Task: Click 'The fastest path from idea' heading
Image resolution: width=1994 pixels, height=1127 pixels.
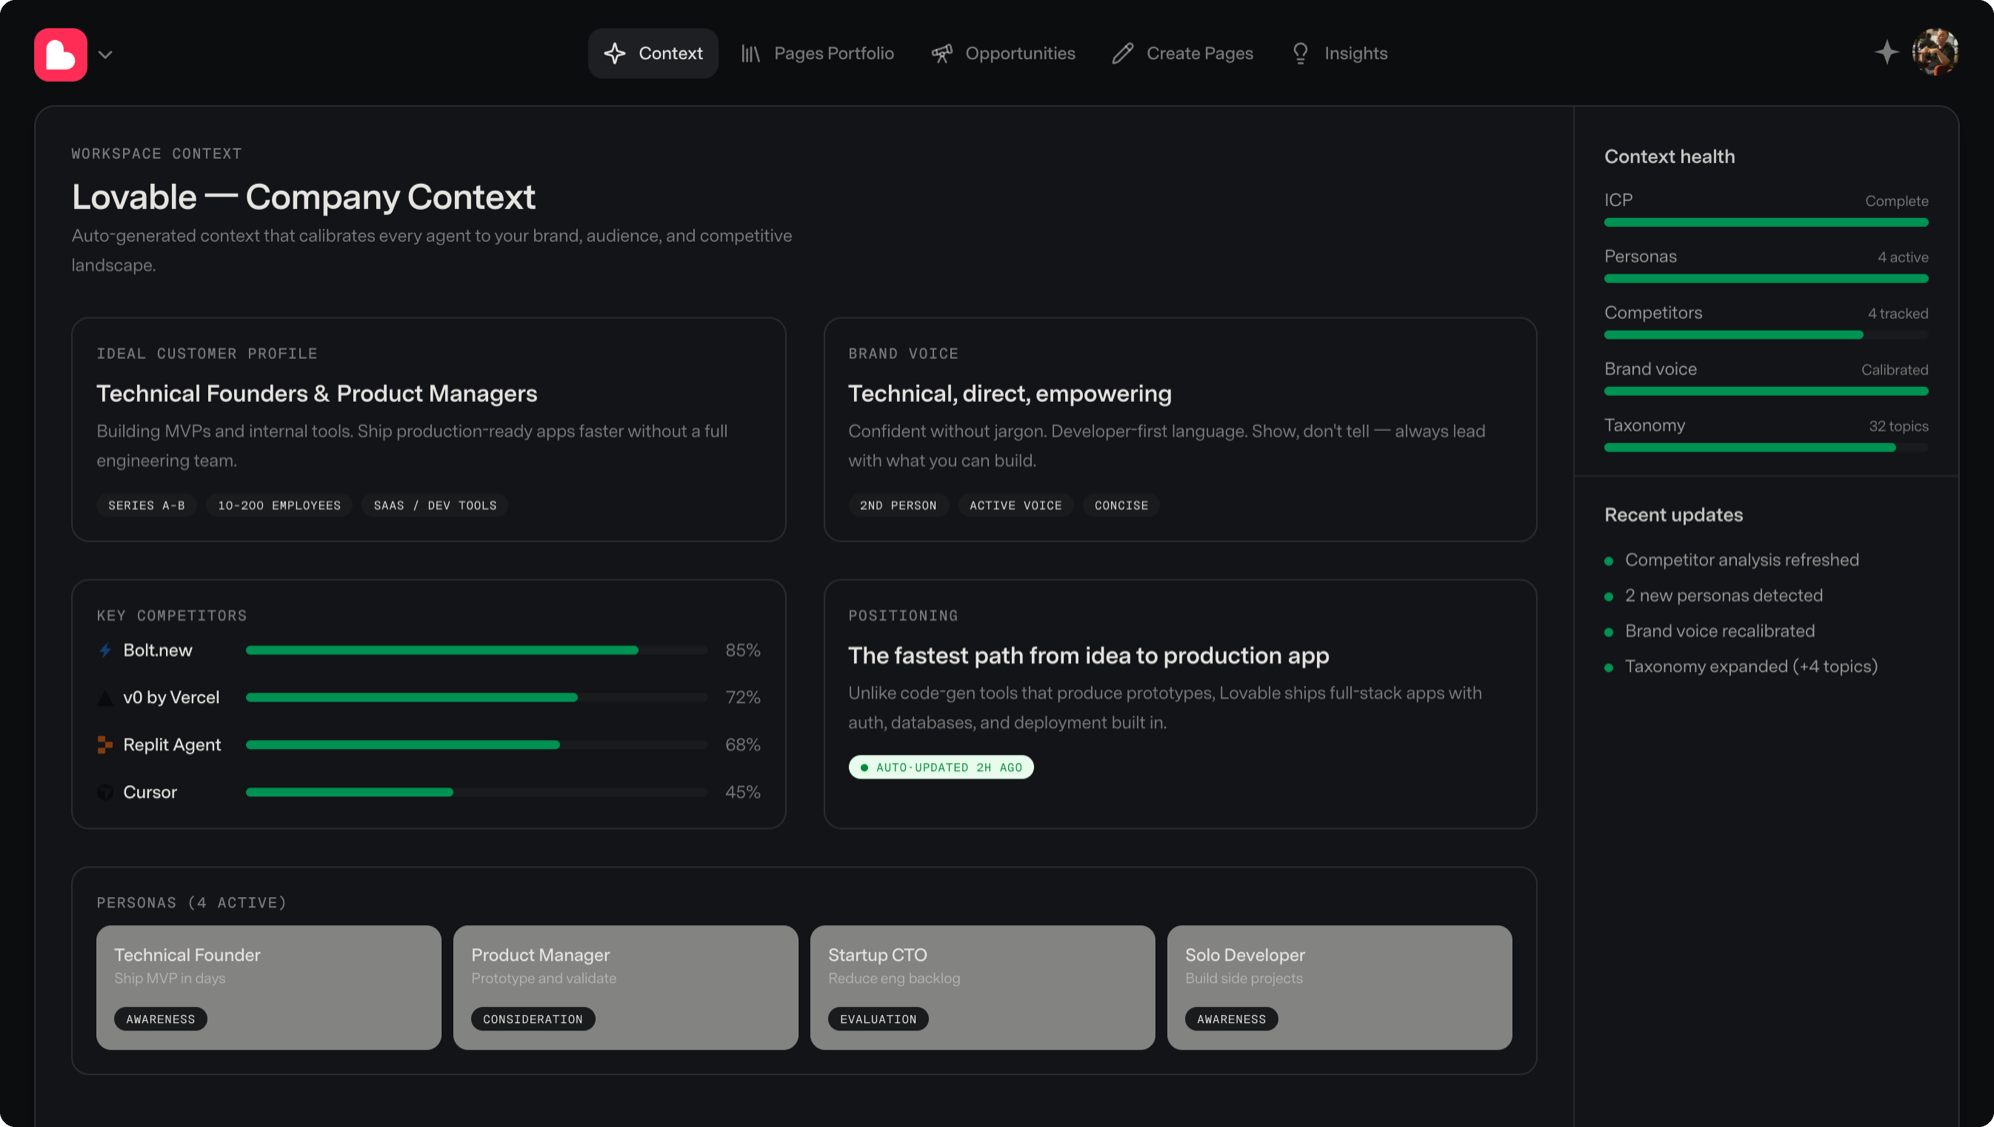Action: (1089, 656)
